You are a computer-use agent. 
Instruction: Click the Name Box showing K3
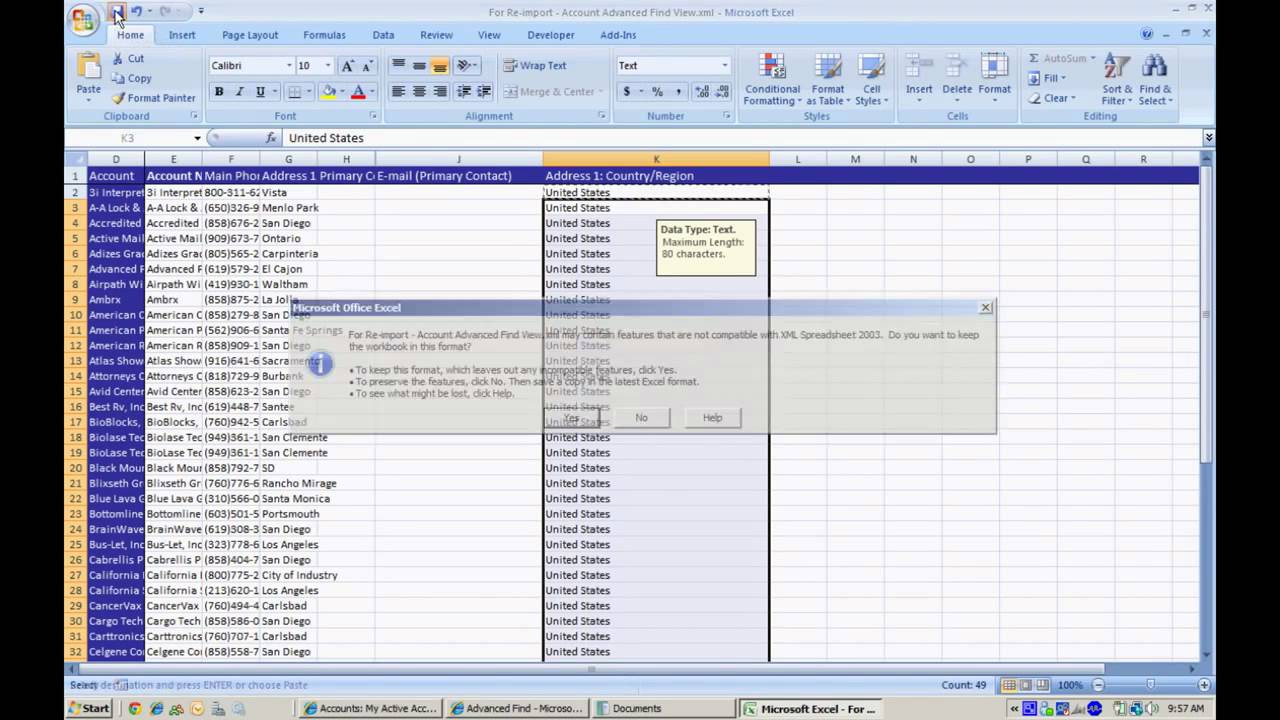pos(128,138)
